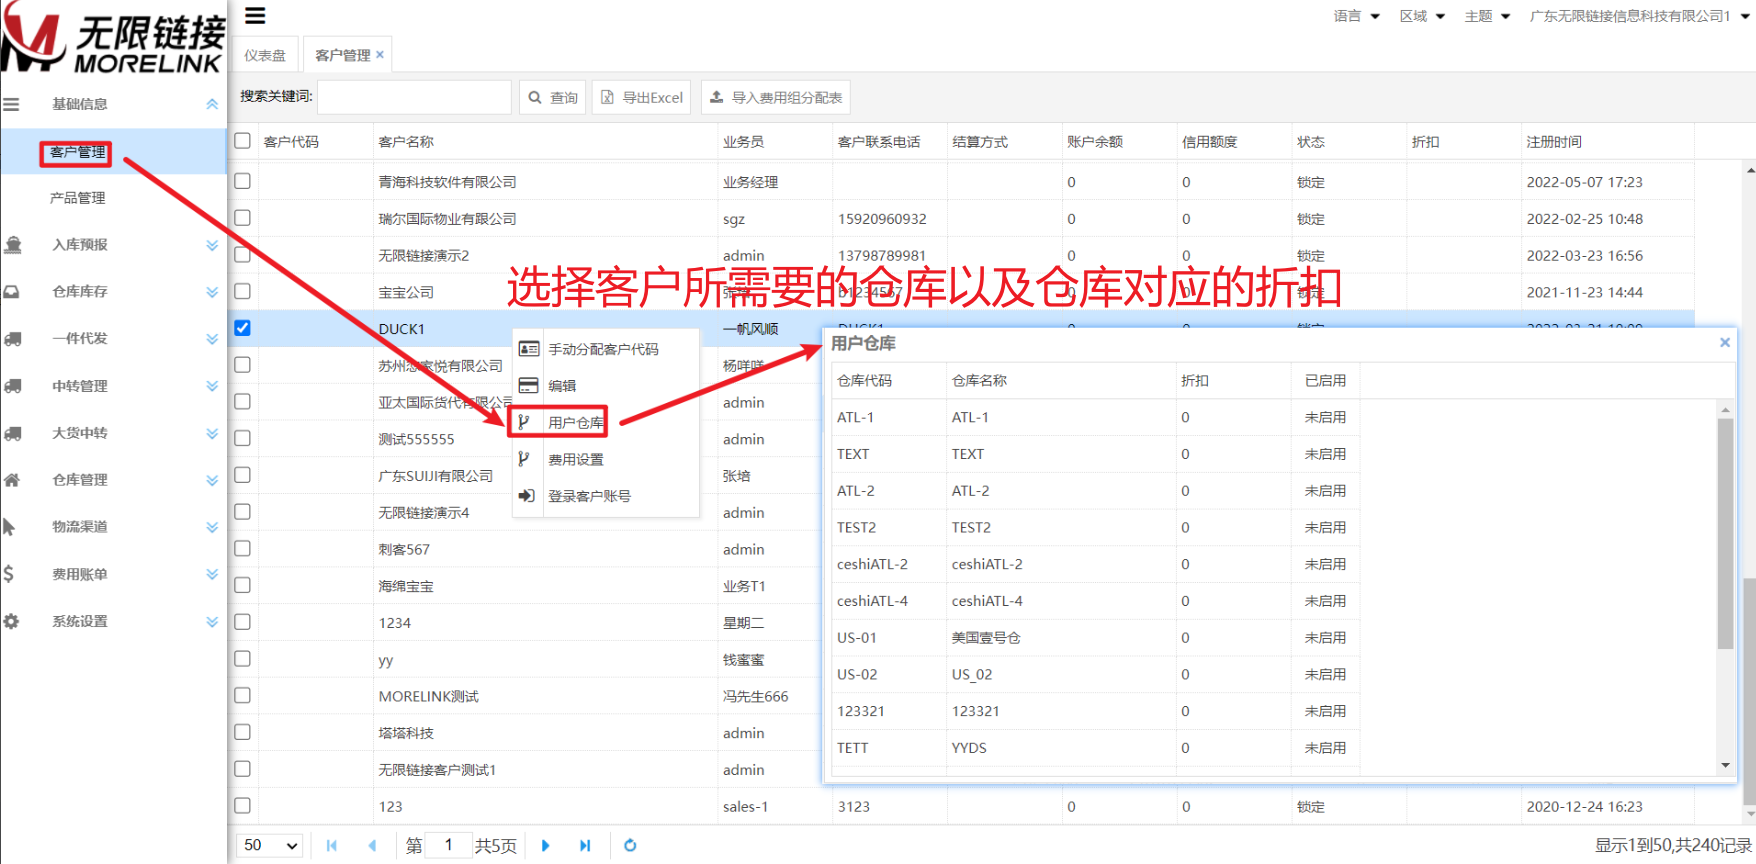This screenshot has width=1756, height=864.
Task: Uncheck the DUCK1 row checkbox
Action: [242, 328]
